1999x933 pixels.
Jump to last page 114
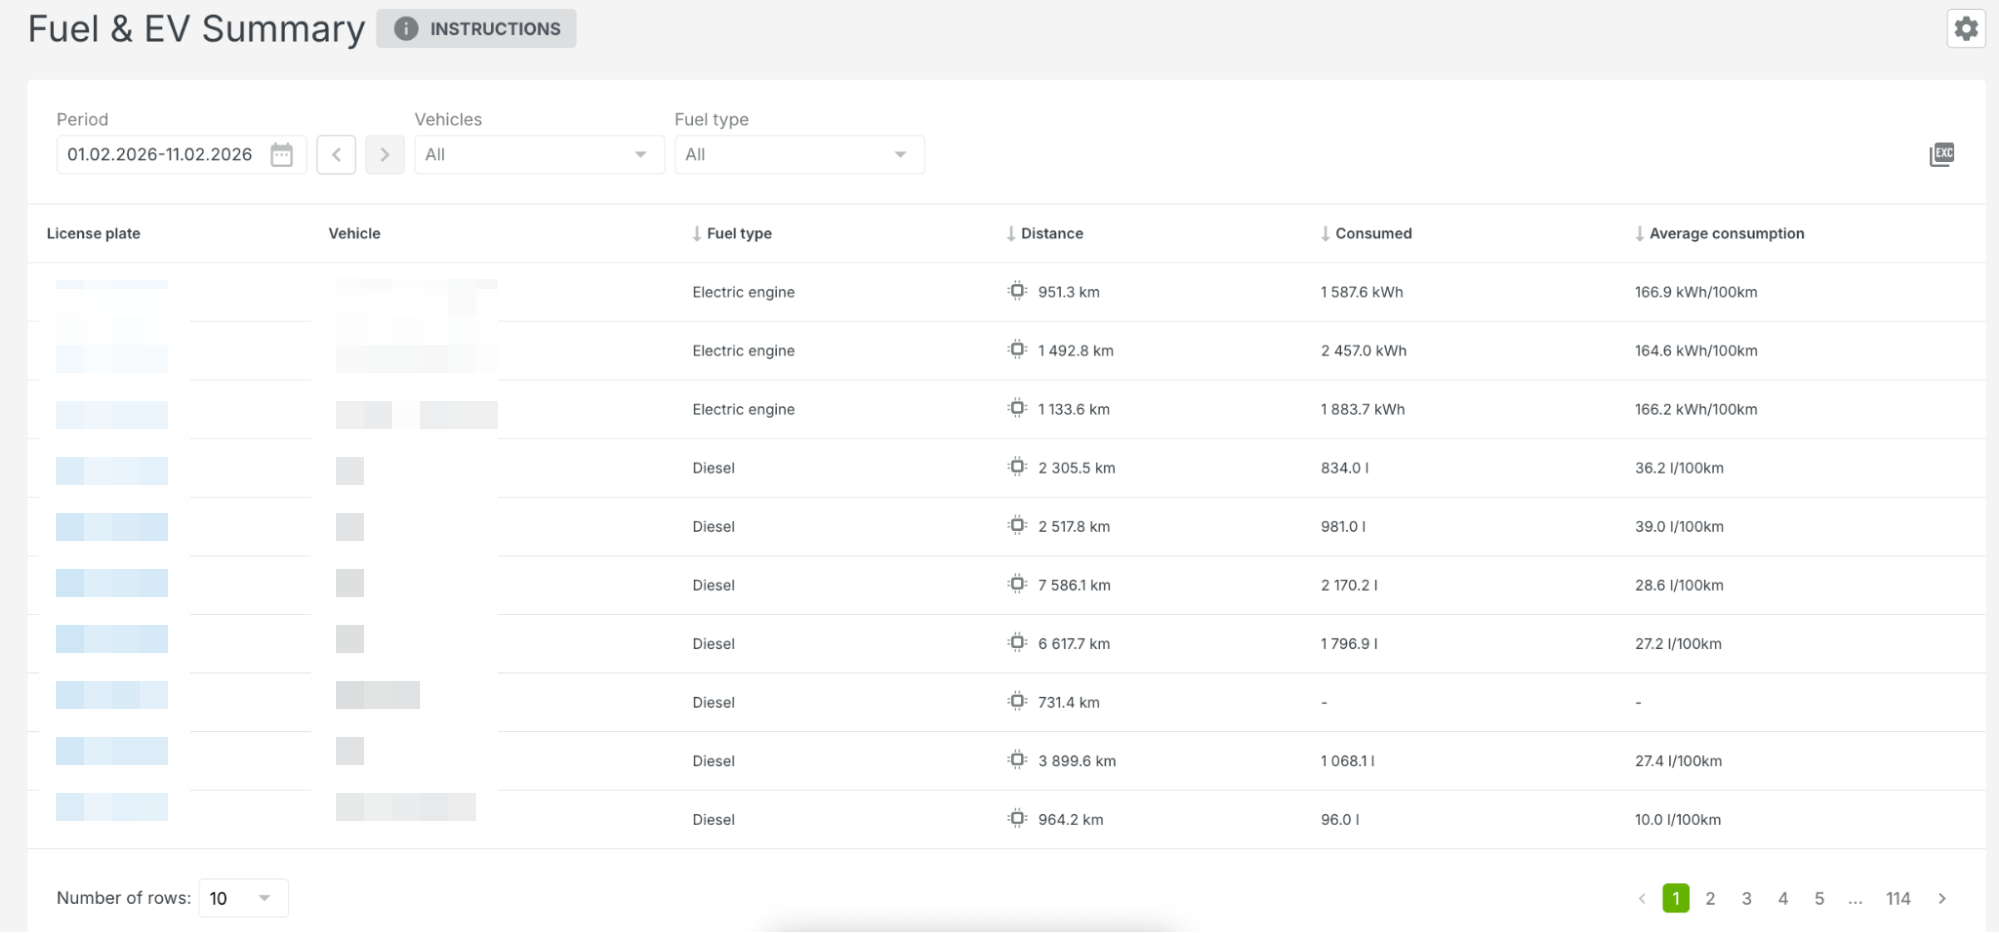pyautogui.click(x=1897, y=898)
